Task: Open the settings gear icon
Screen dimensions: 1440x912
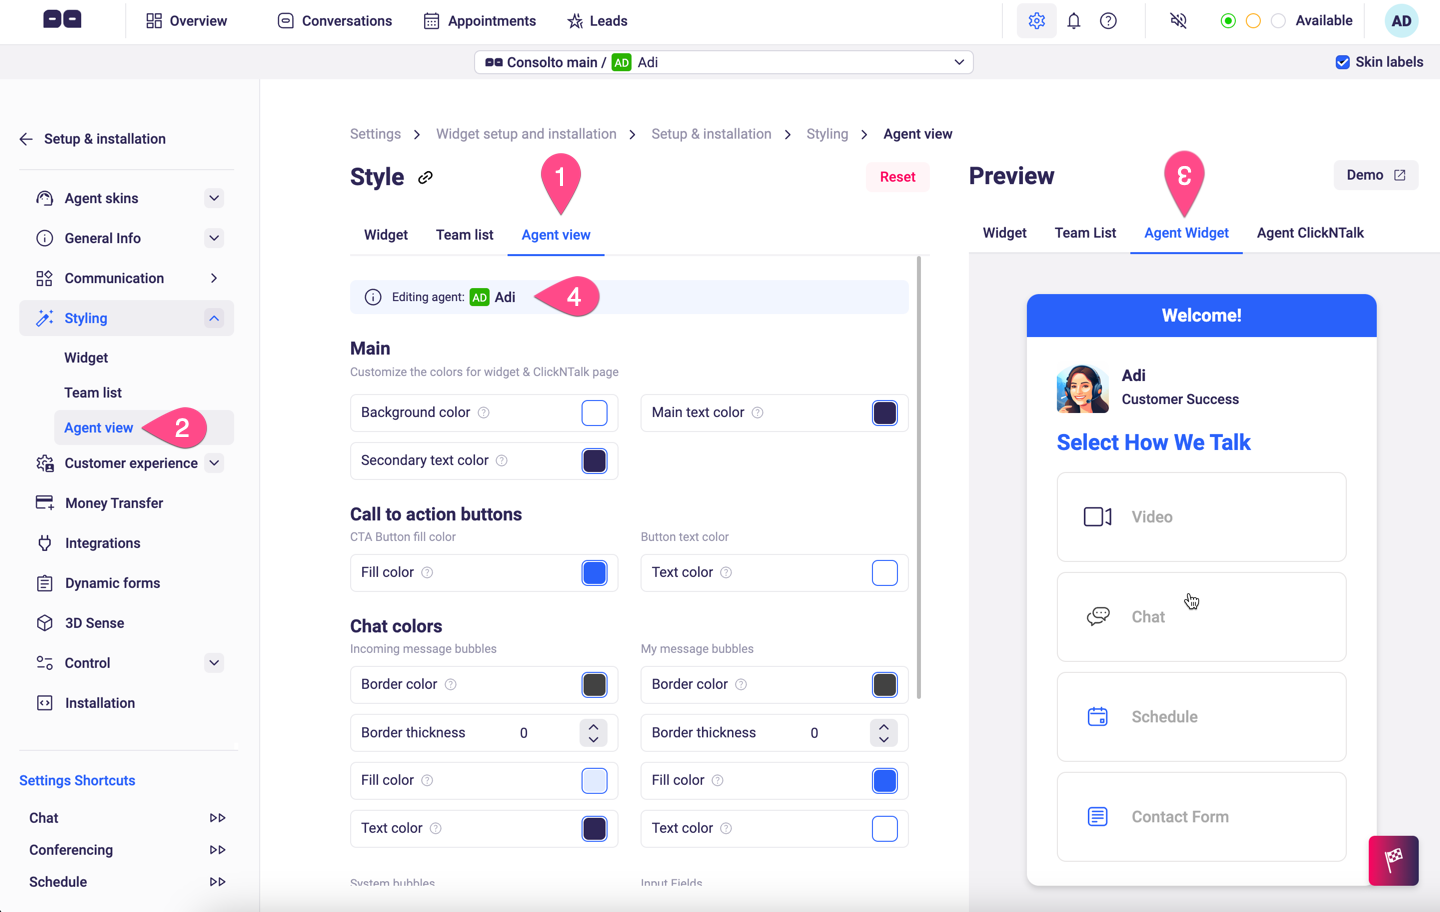Action: tap(1036, 20)
